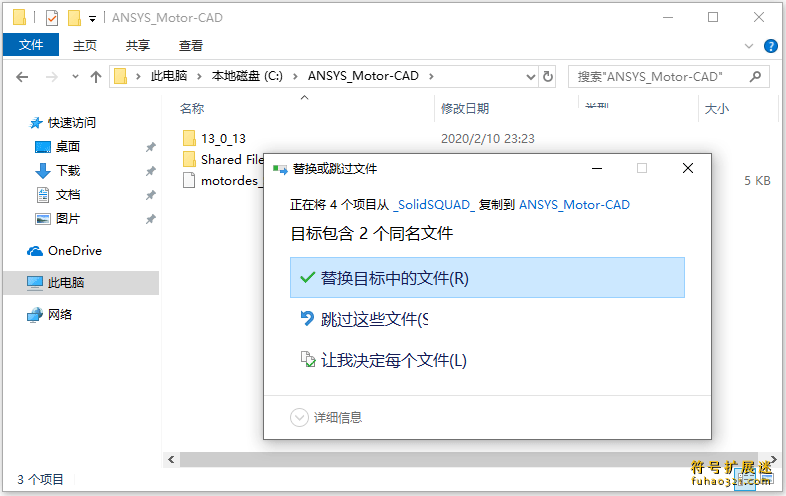Click the quick access toolbar dropdown arrow
This screenshot has width=786, height=496.
coord(92,19)
